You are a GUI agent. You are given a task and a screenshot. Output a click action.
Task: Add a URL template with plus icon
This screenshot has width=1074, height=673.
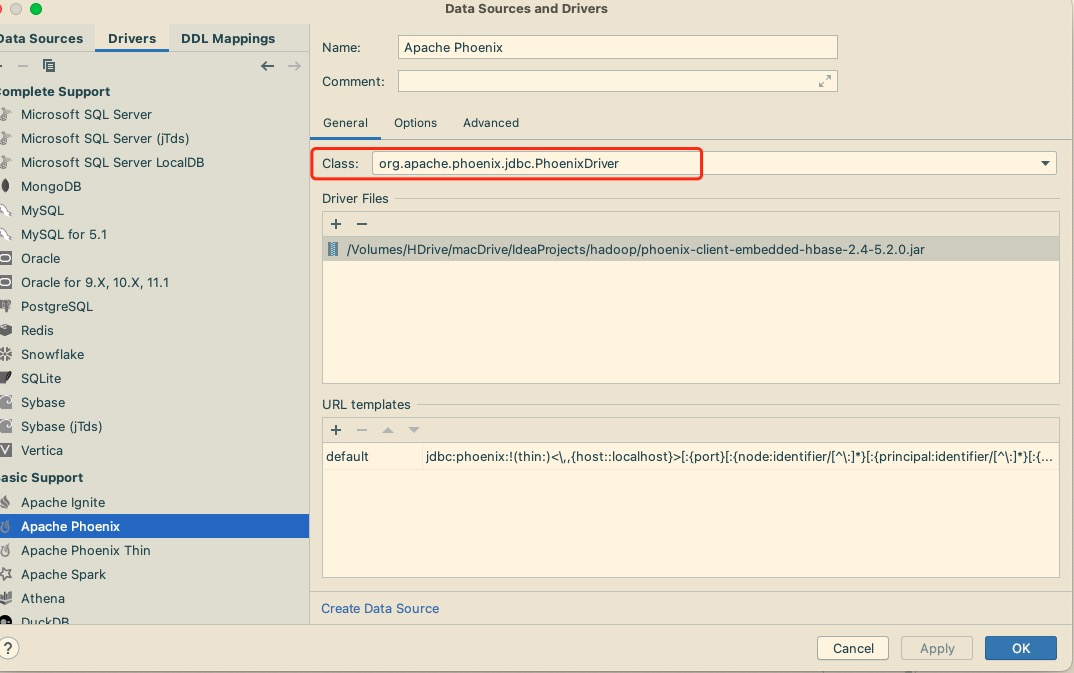pos(336,430)
